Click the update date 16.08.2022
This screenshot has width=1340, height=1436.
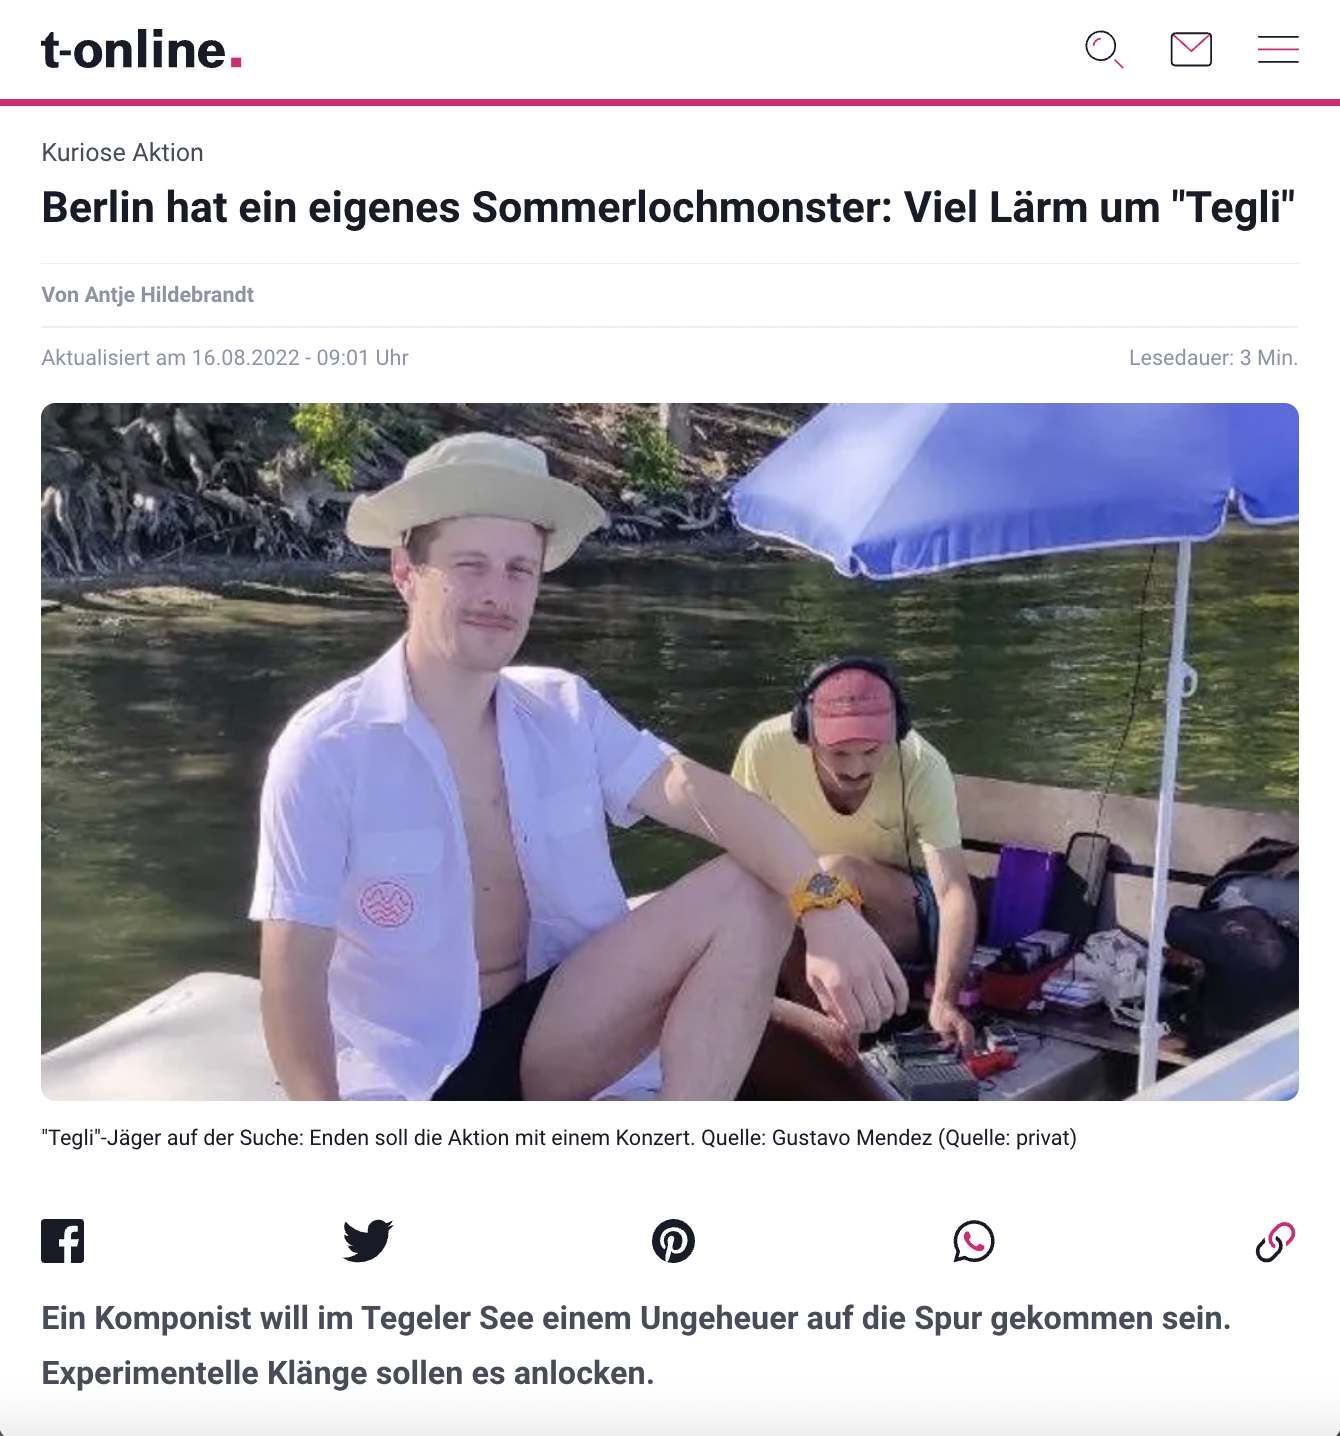(x=246, y=358)
